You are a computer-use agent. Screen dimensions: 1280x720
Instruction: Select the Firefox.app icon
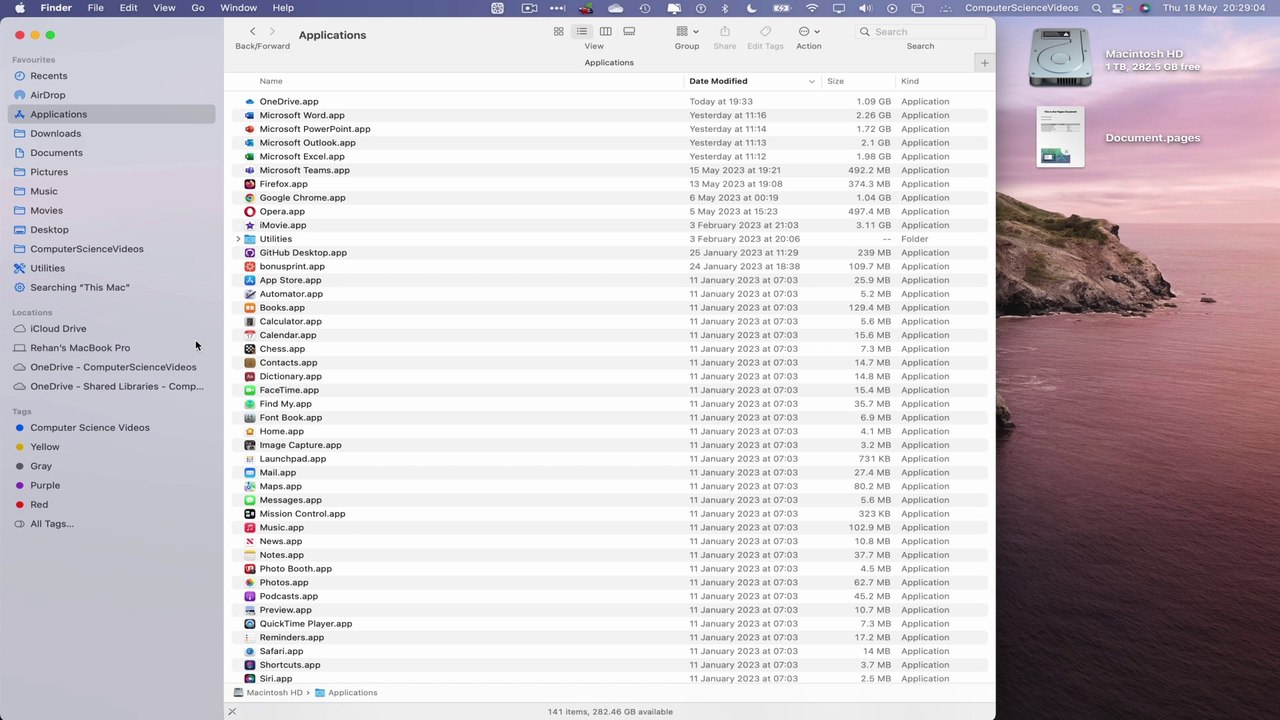pos(250,184)
